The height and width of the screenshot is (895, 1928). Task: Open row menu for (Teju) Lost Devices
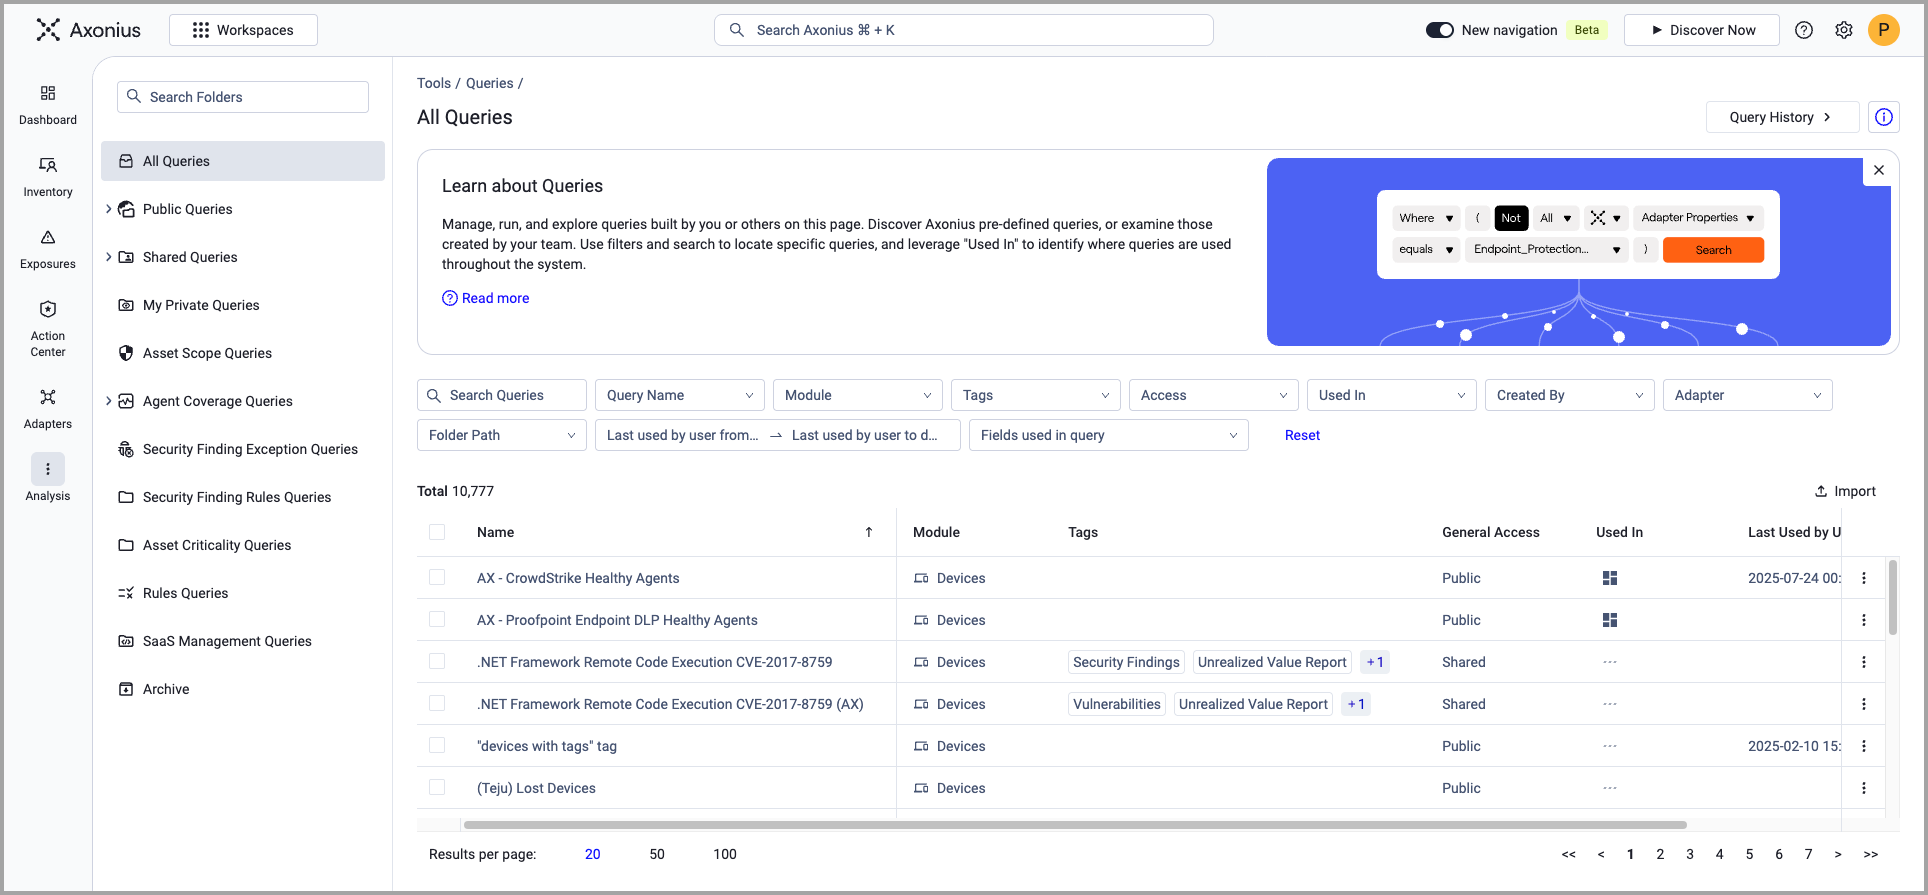coord(1864,788)
